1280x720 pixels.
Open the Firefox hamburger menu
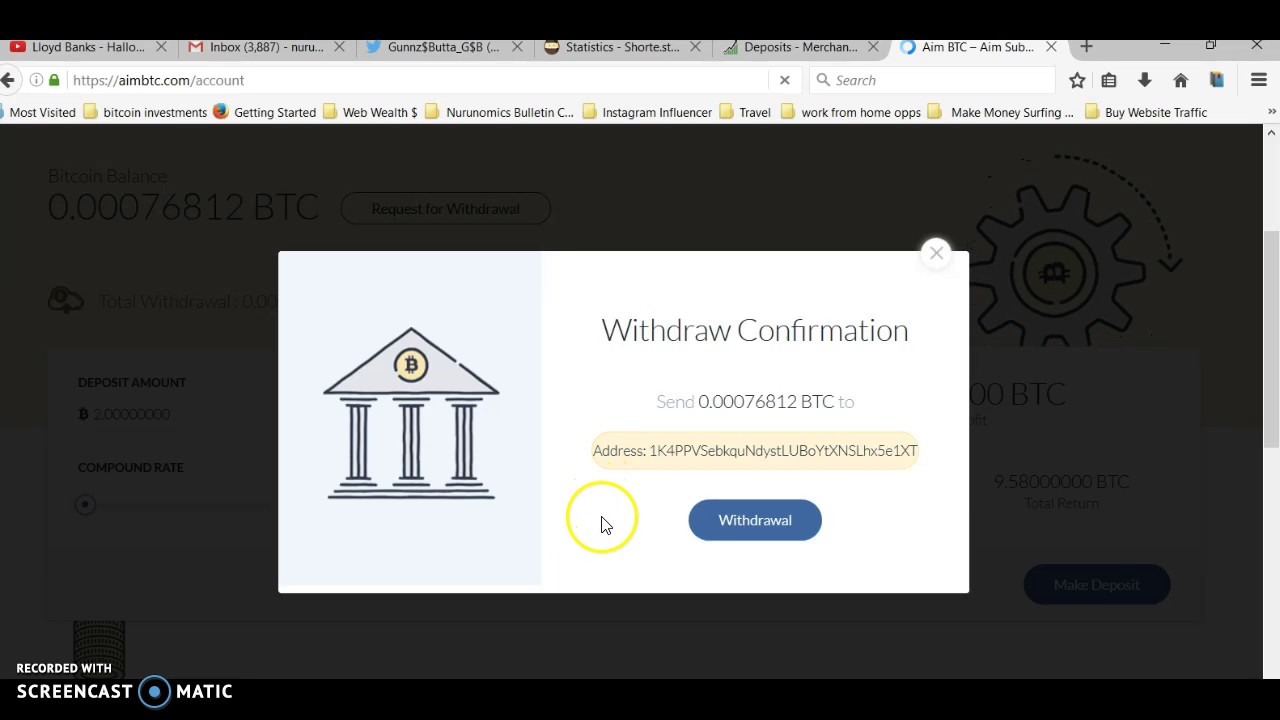pyautogui.click(x=1259, y=80)
